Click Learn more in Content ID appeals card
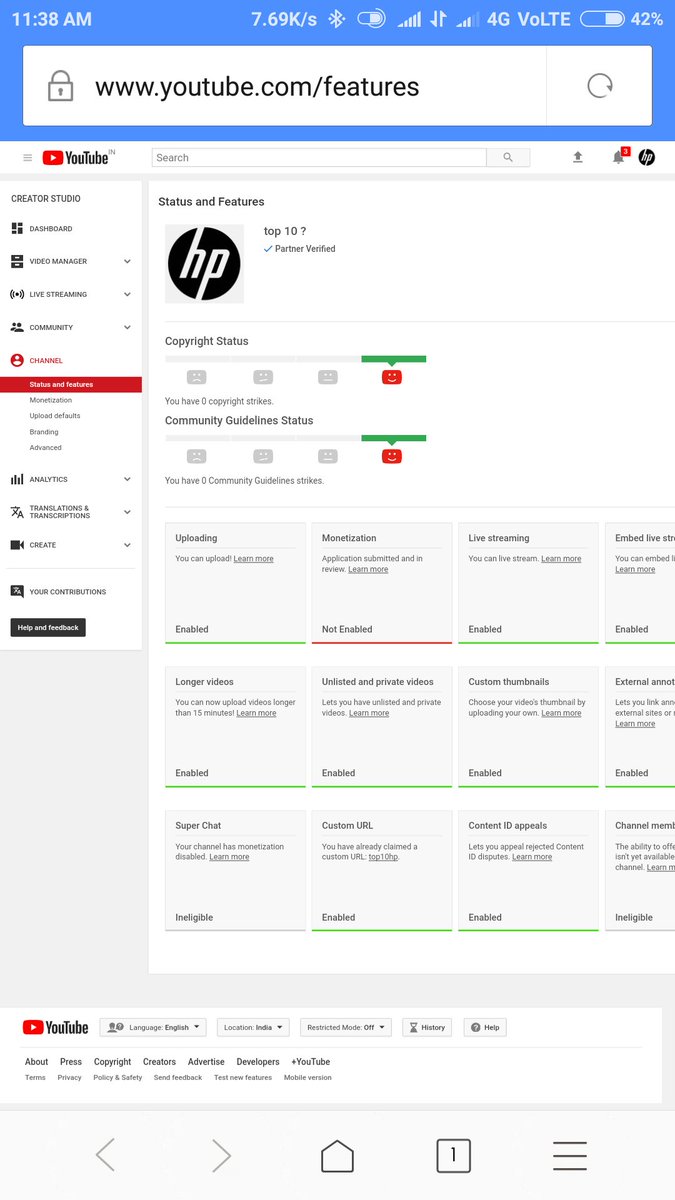 (x=532, y=857)
